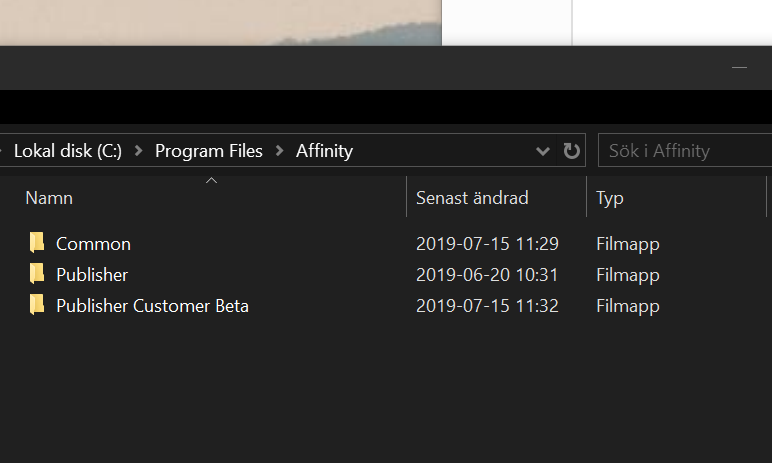The height and width of the screenshot is (463, 772).
Task: Click the Affinity breadcrumb segment
Action: 324,151
